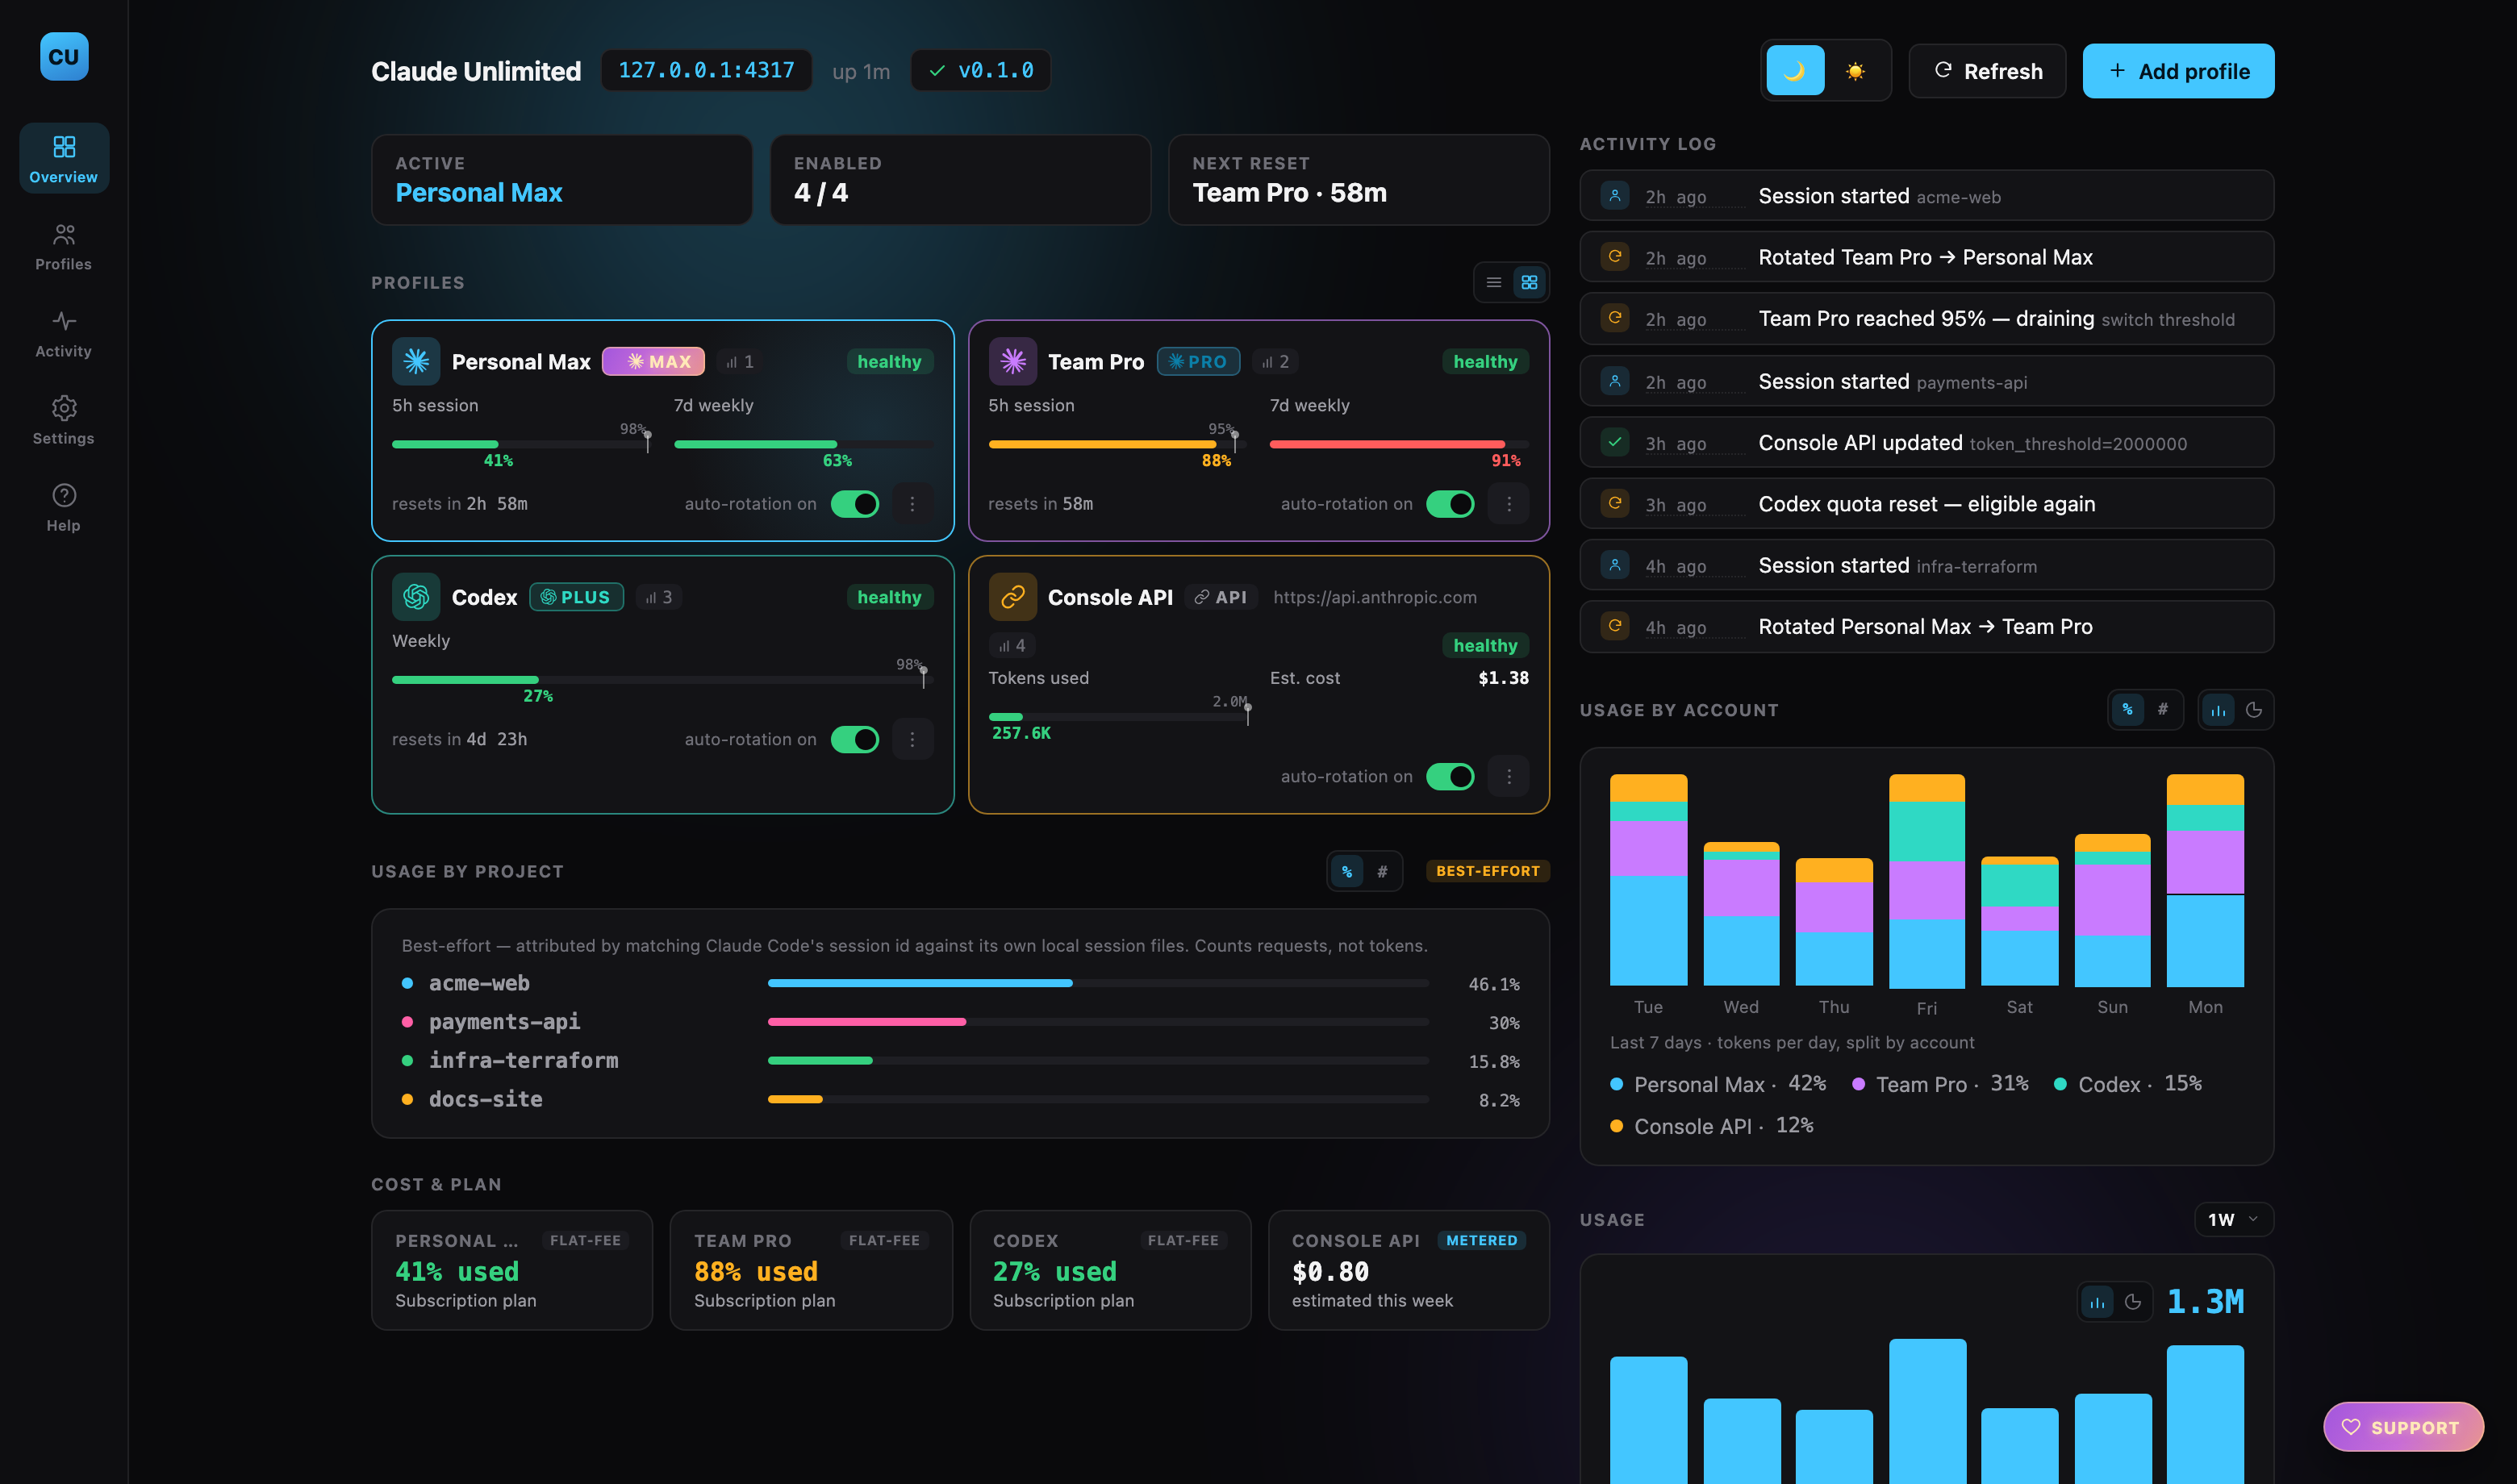
Task: Open the Console API metered cost card
Action: coord(1408,1270)
